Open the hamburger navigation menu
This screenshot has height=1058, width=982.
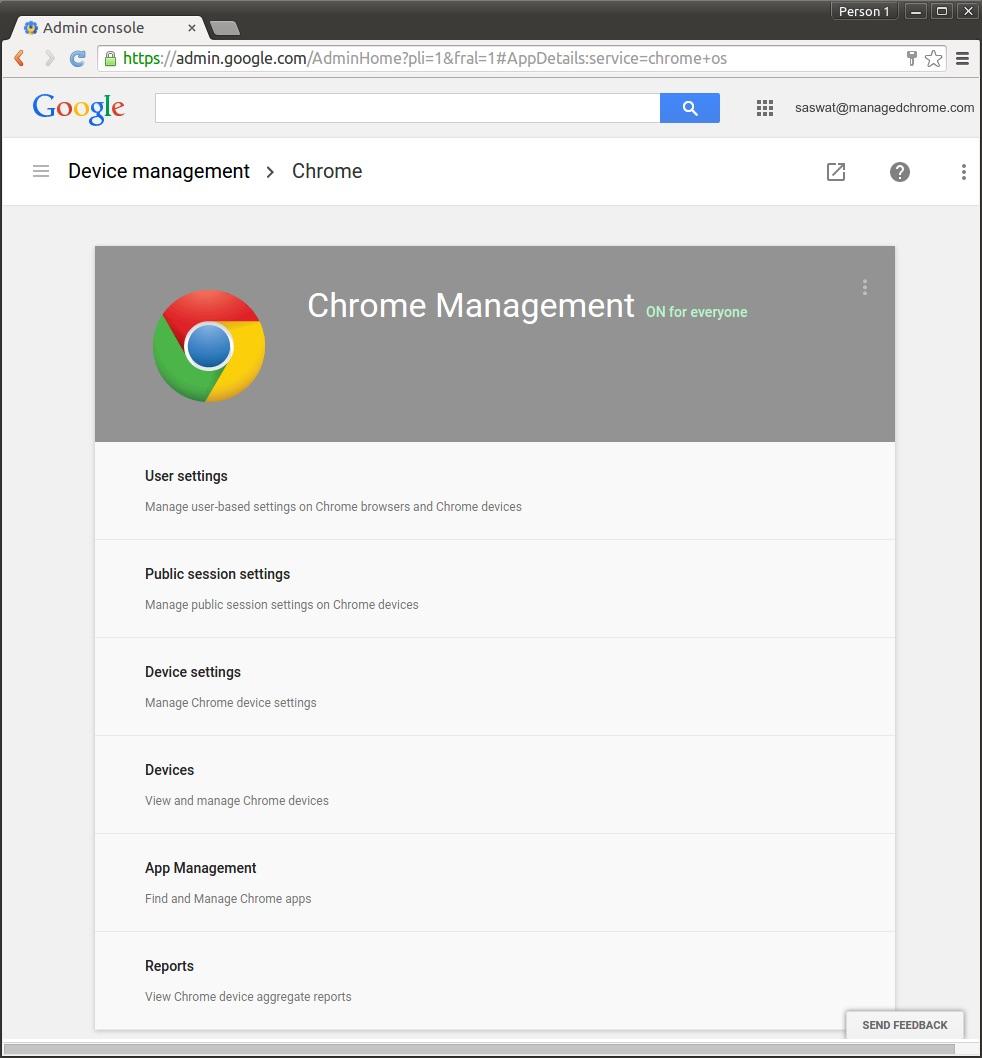pos(41,171)
